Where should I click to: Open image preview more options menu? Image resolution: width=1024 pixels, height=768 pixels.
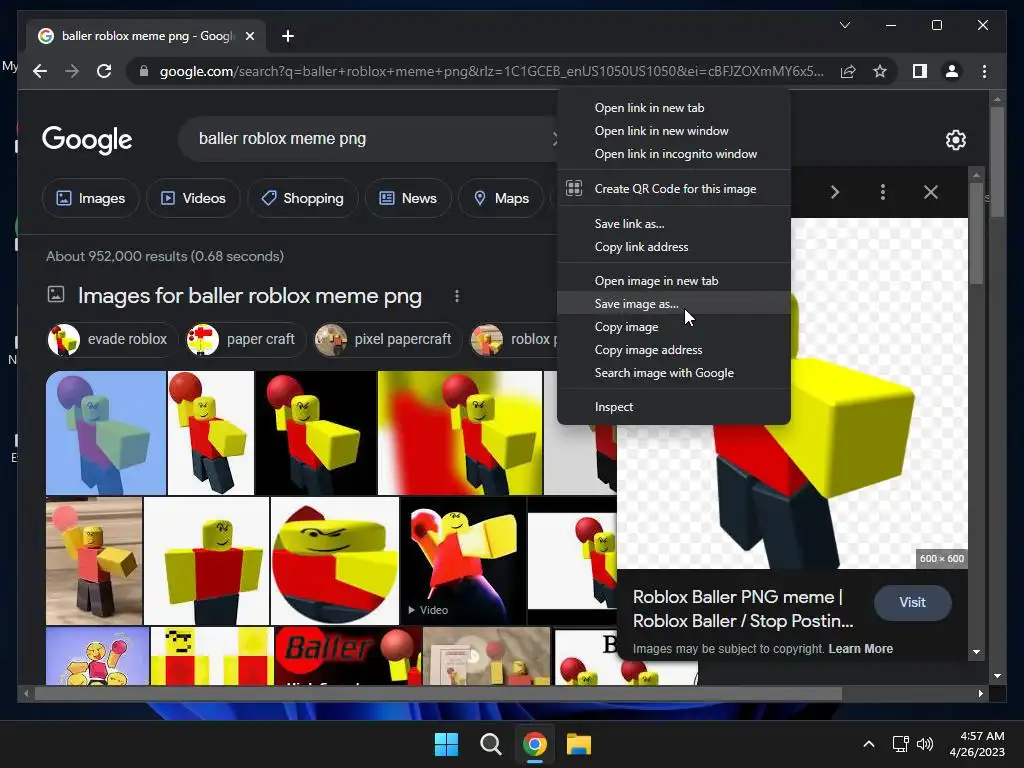(882, 192)
